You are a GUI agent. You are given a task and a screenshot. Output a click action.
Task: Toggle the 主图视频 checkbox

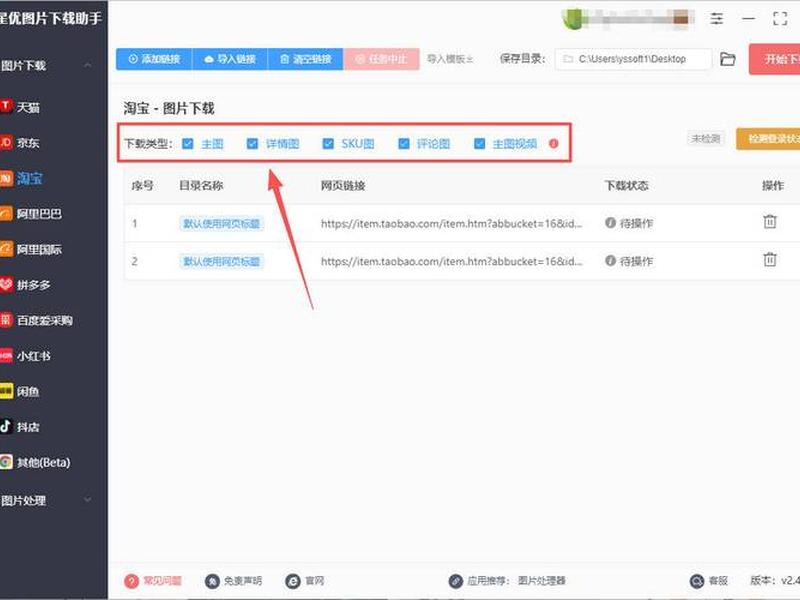(x=480, y=144)
